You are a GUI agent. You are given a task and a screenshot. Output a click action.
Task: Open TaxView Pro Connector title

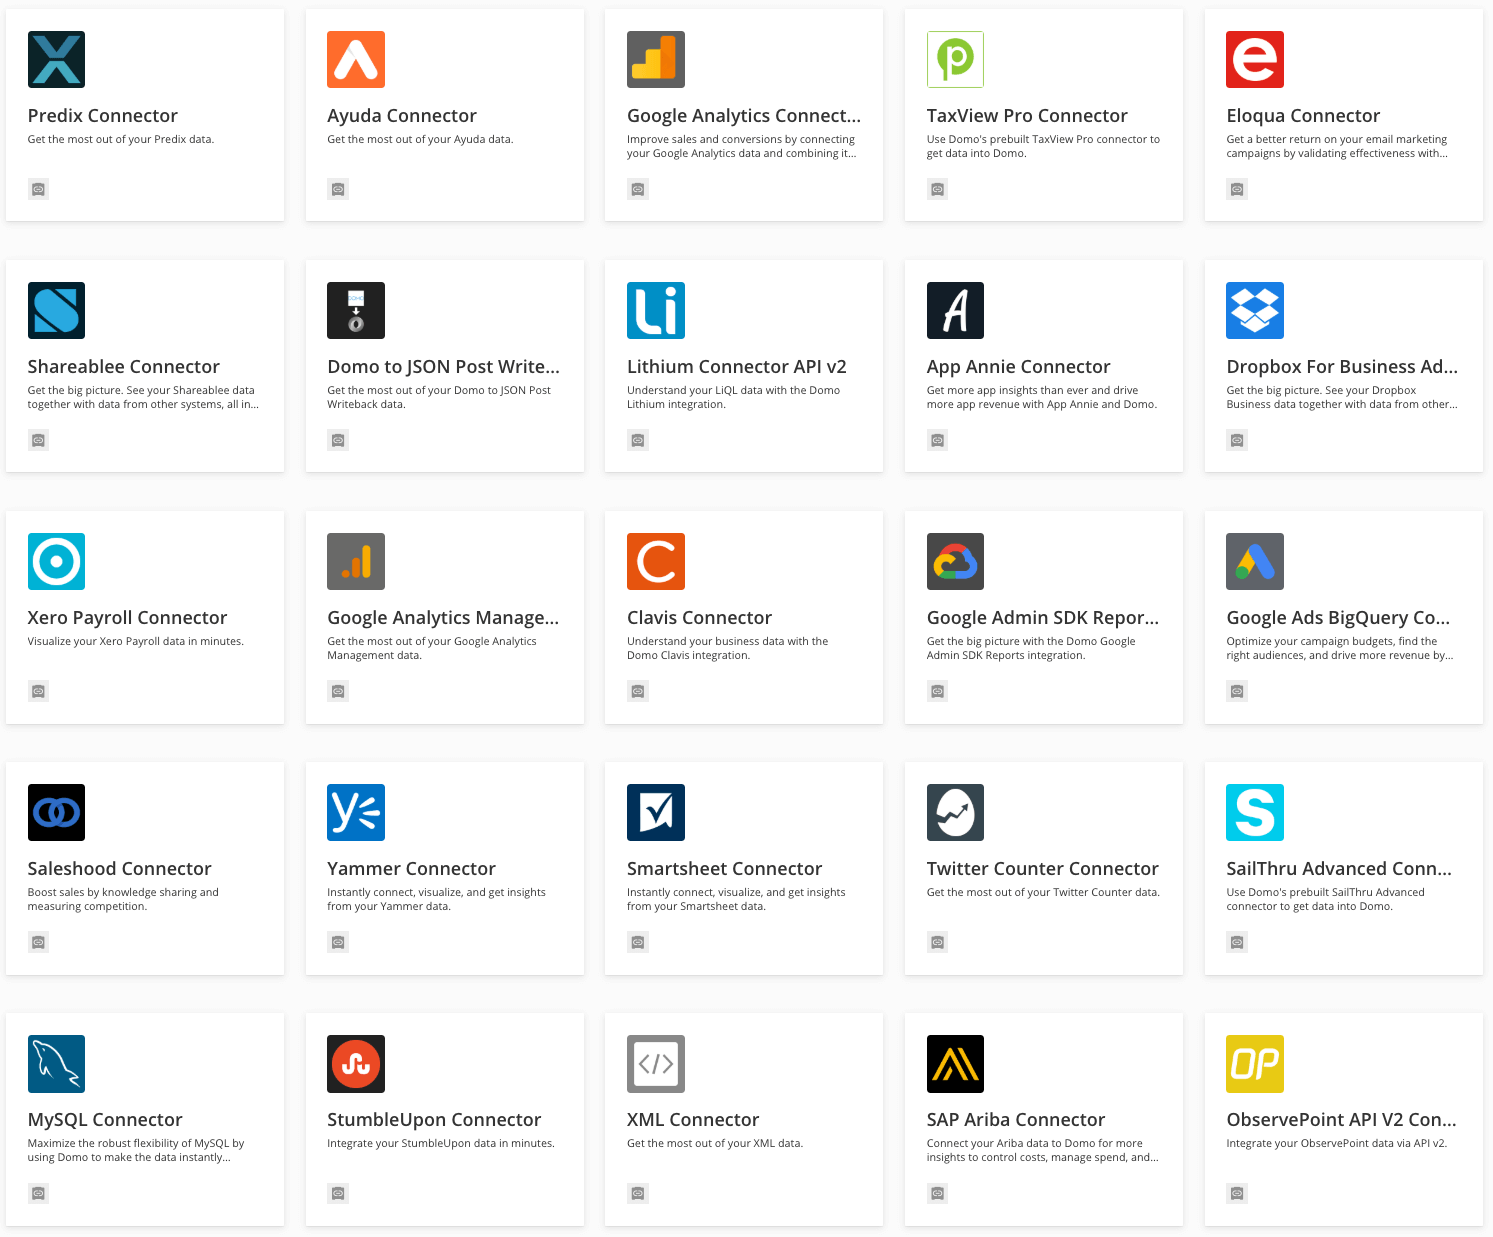(x=1027, y=116)
